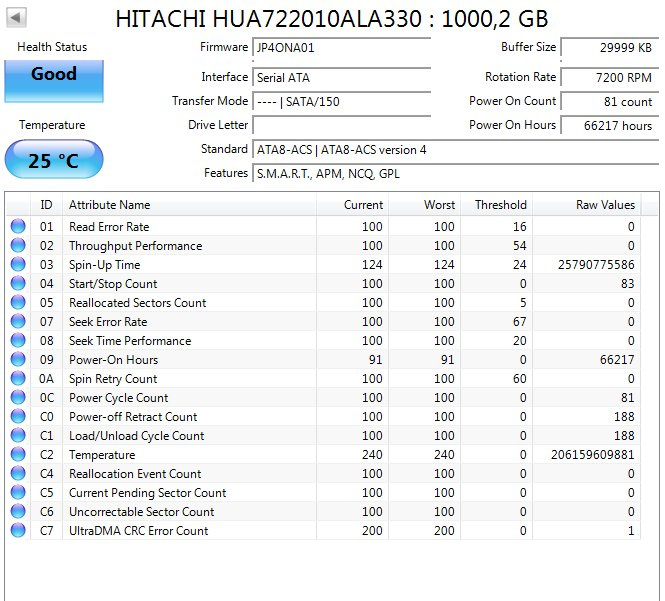665x601 pixels.
Task: Select the Spin Retry Count row name
Action: [x=113, y=378]
